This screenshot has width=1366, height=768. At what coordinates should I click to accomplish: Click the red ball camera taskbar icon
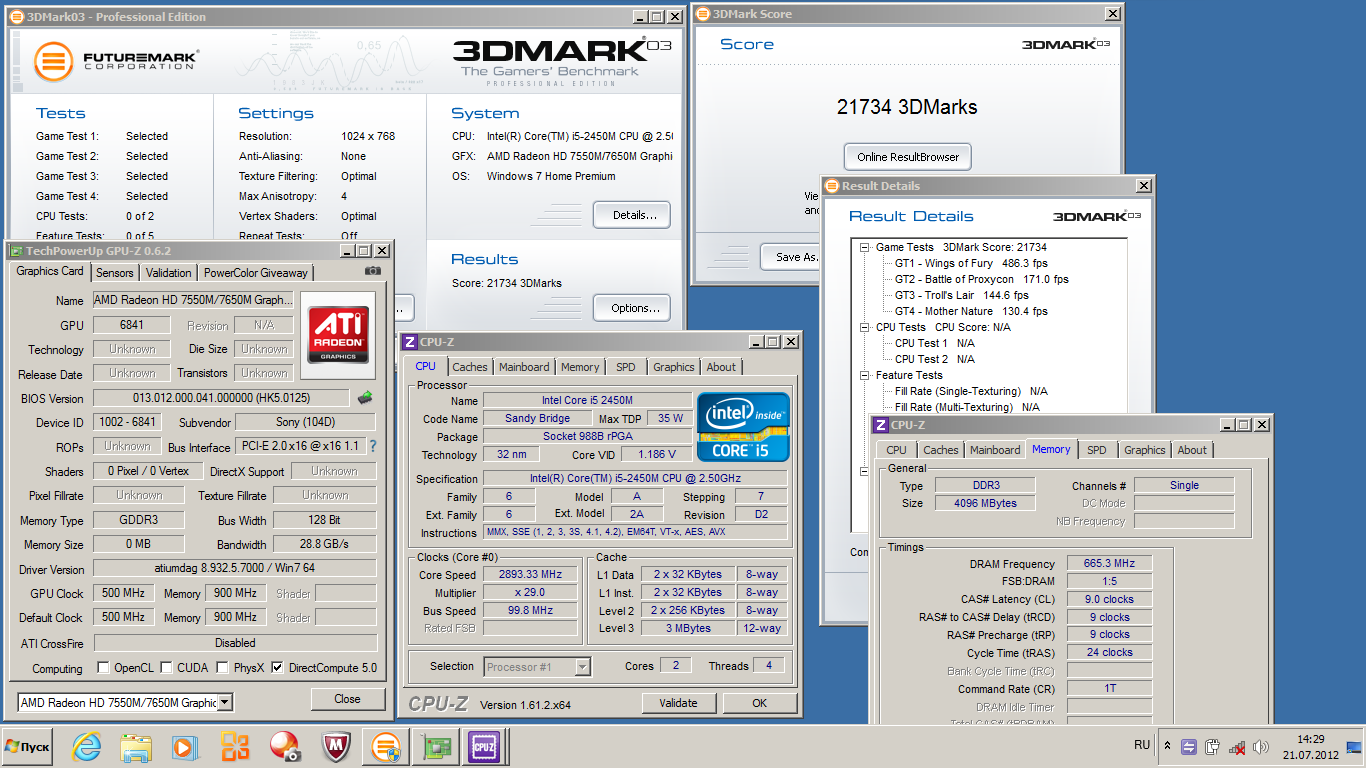tap(285, 746)
